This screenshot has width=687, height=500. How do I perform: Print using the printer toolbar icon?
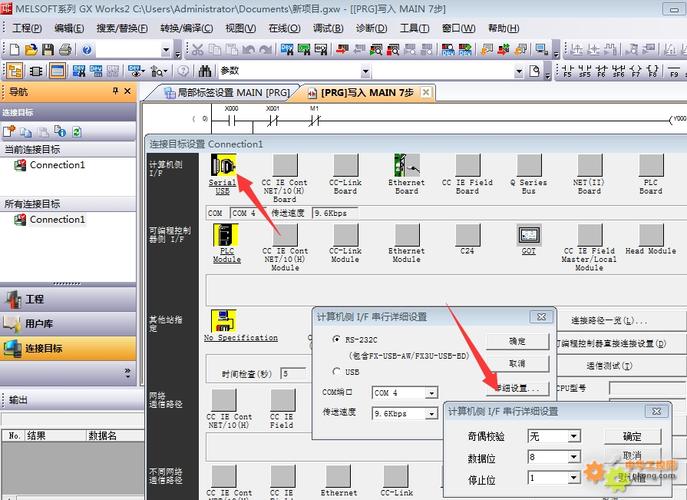pyautogui.click(x=65, y=50)
